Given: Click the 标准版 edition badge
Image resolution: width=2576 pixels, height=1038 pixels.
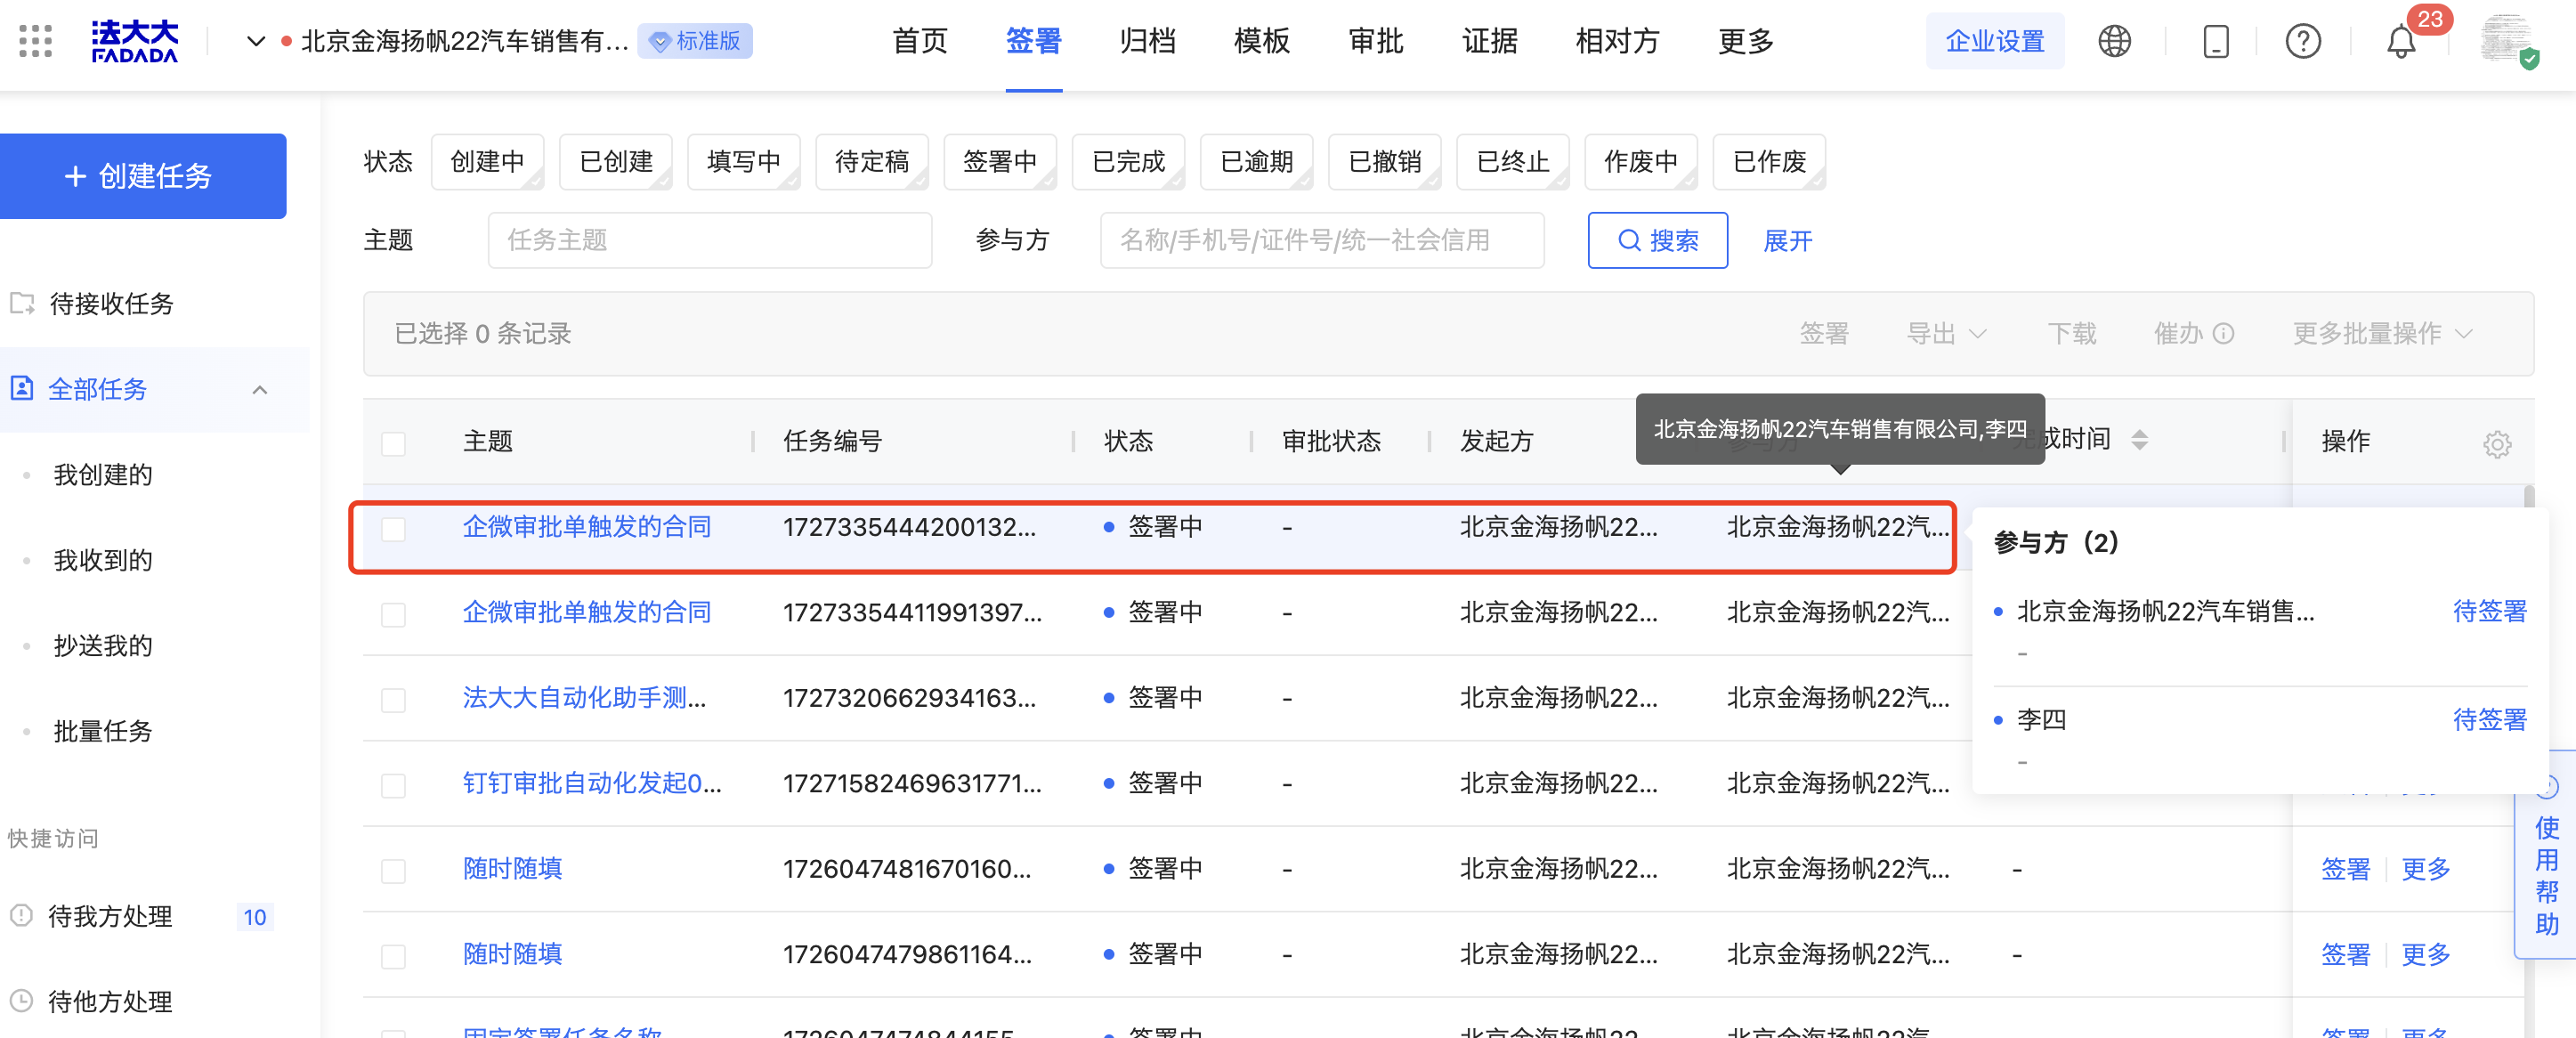Looking at the screenshot, I should point(695,41).
